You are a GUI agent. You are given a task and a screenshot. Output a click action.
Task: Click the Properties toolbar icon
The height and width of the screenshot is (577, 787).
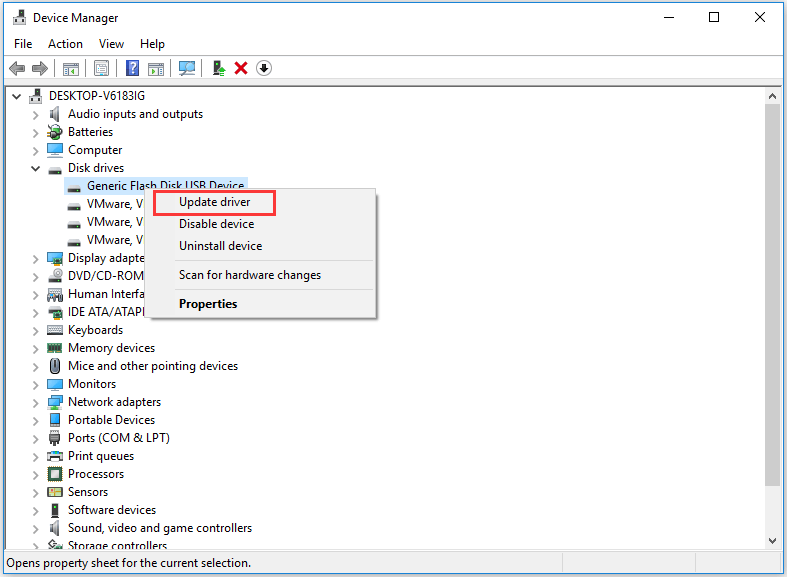coord(101,68)
